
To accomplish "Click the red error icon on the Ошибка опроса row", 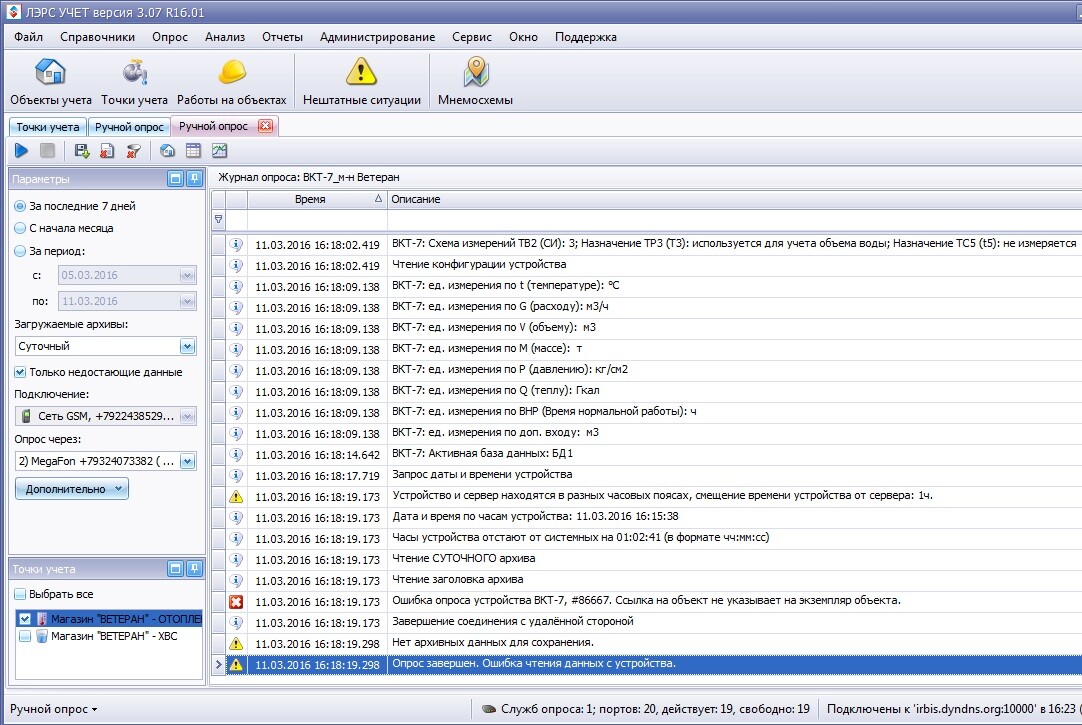I will [x=236, y=602].
